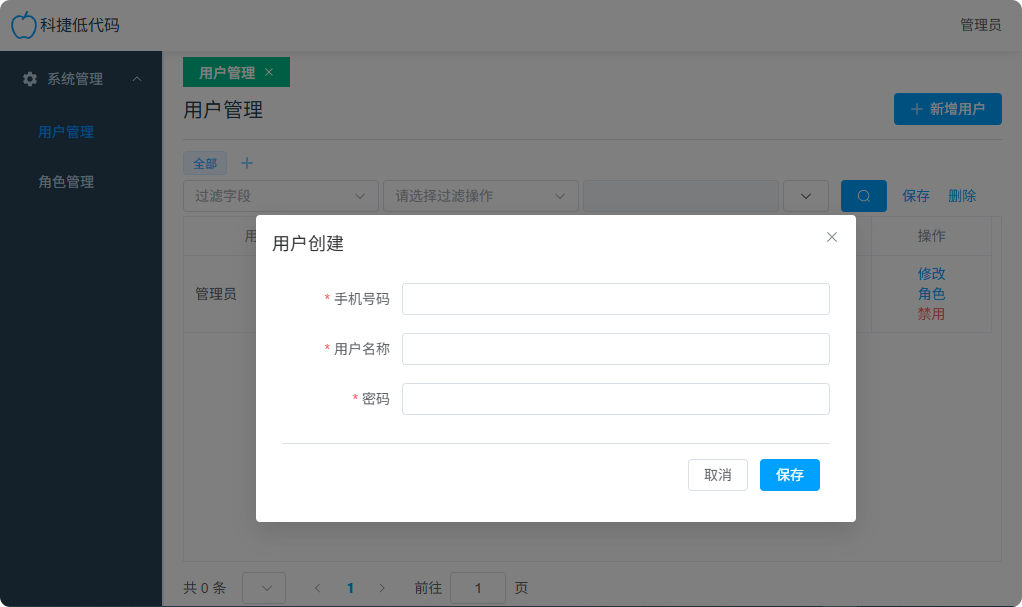1022x607 pixels.
Task: Click the plus icon beside 全部
Action: [x=247, y=163]
